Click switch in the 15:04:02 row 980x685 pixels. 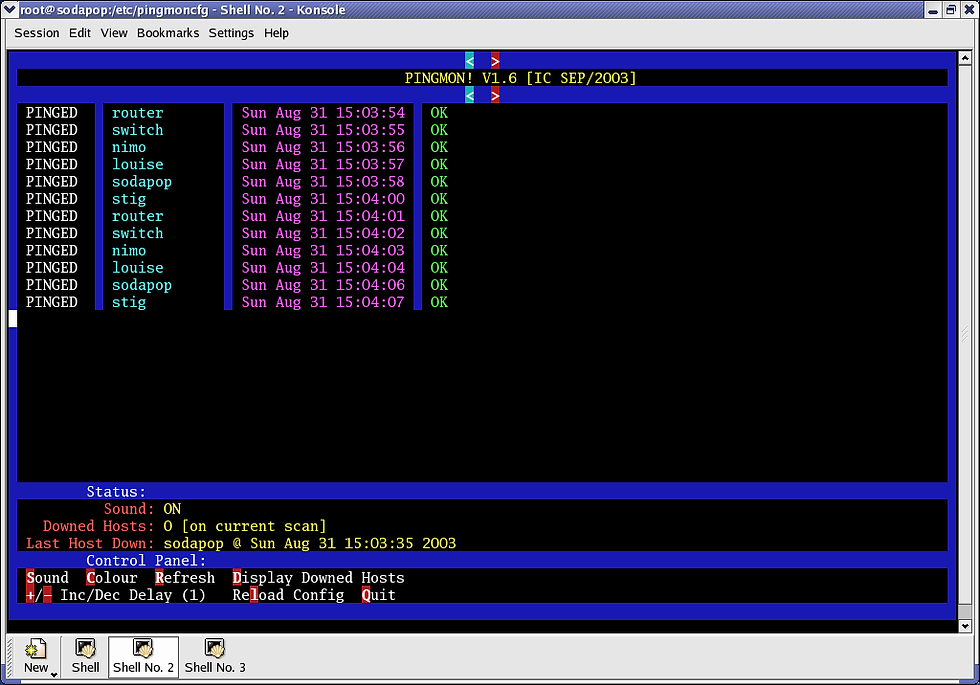(x=138, y=233)
